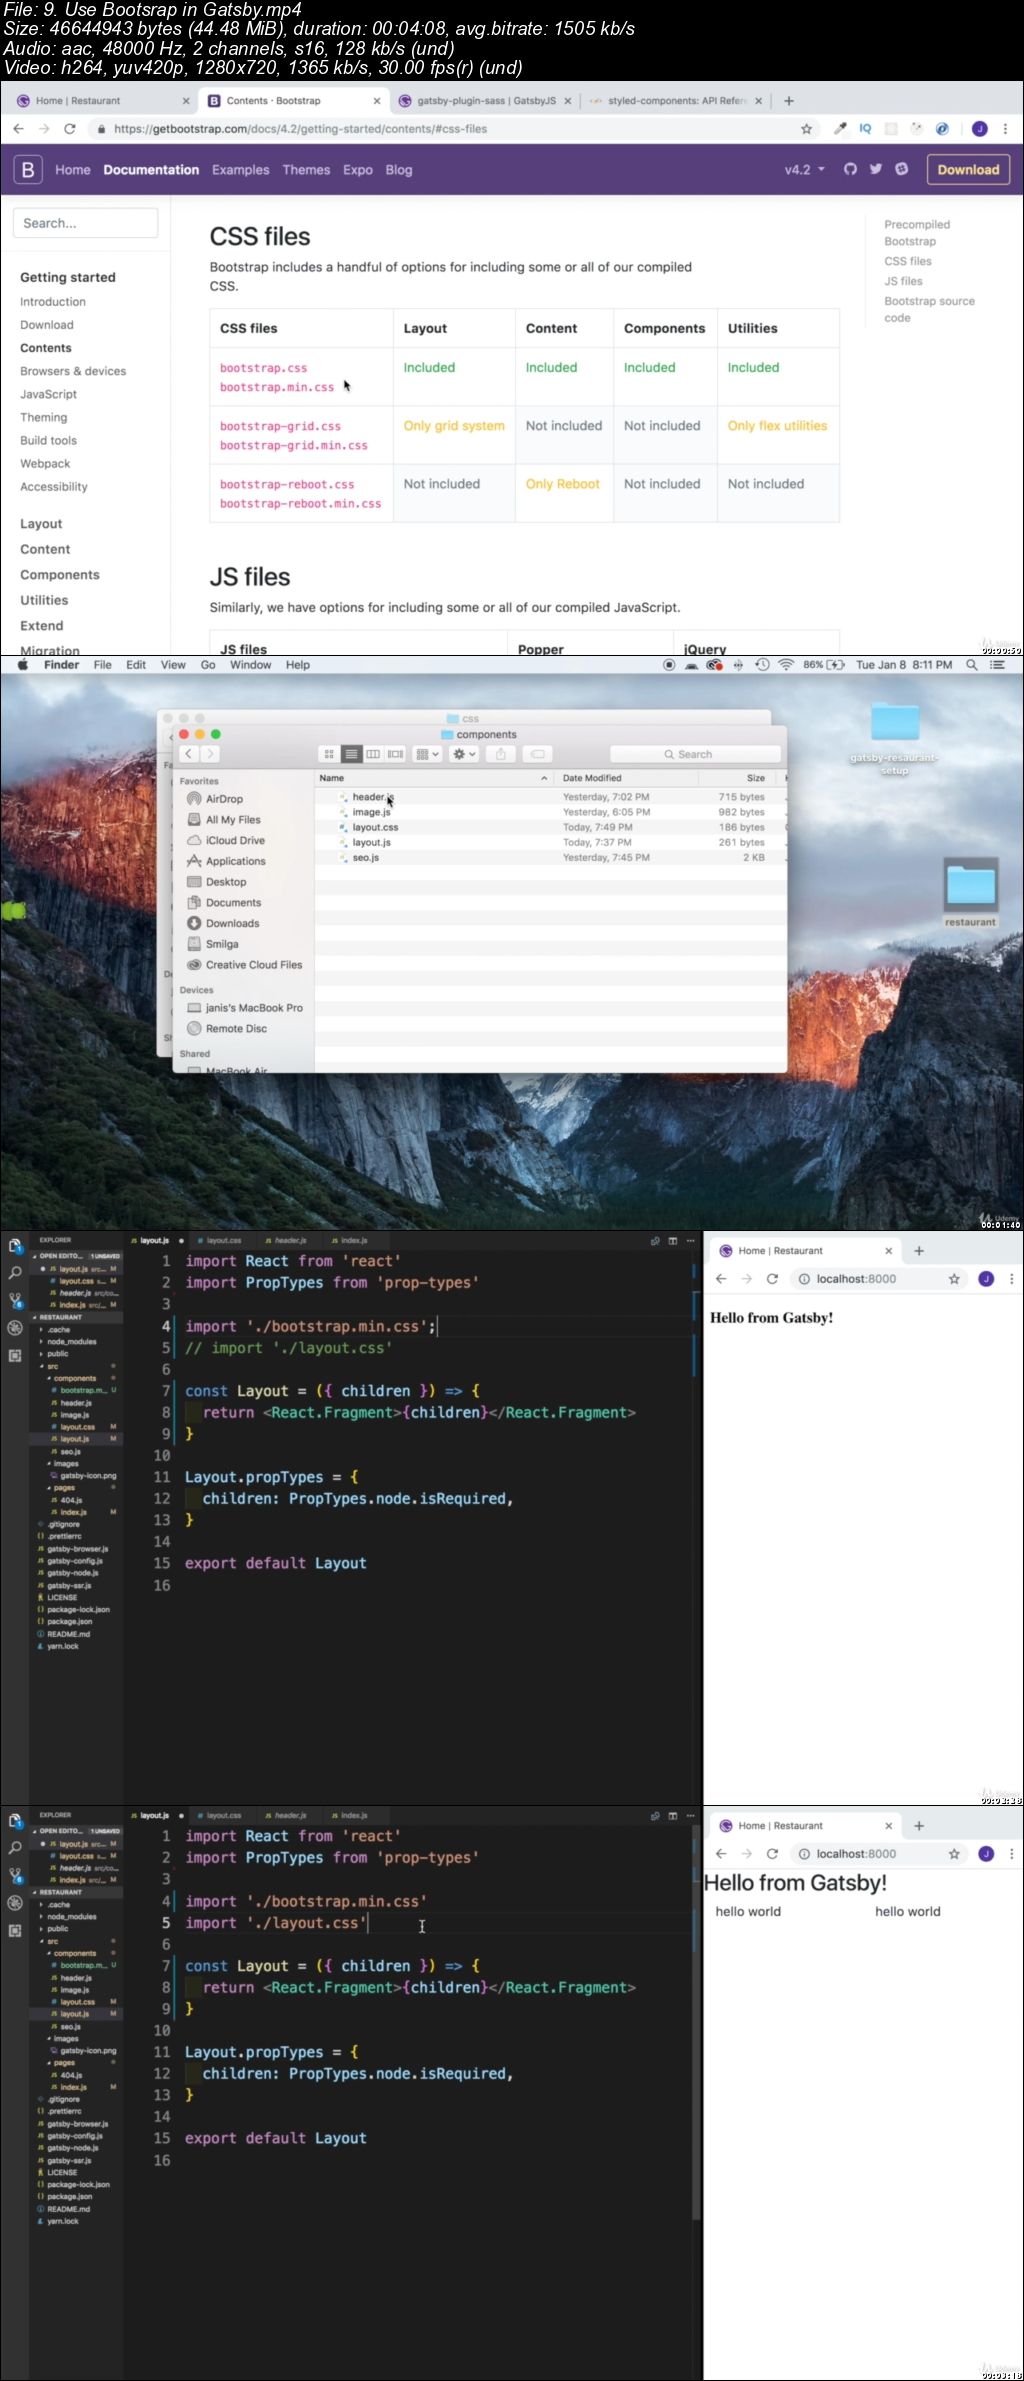This screenshot has width=1024, height=2381.
Task: Open More Actions ellipsis in bottom frame VS Code
Action: tap(691, 1816)
